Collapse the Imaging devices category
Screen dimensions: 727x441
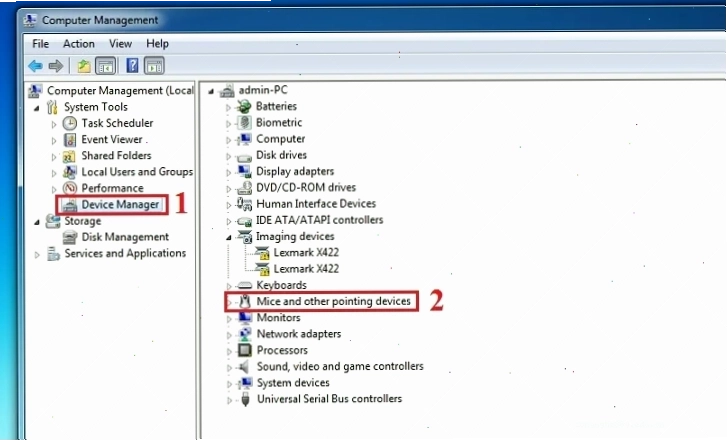[229, 237]
